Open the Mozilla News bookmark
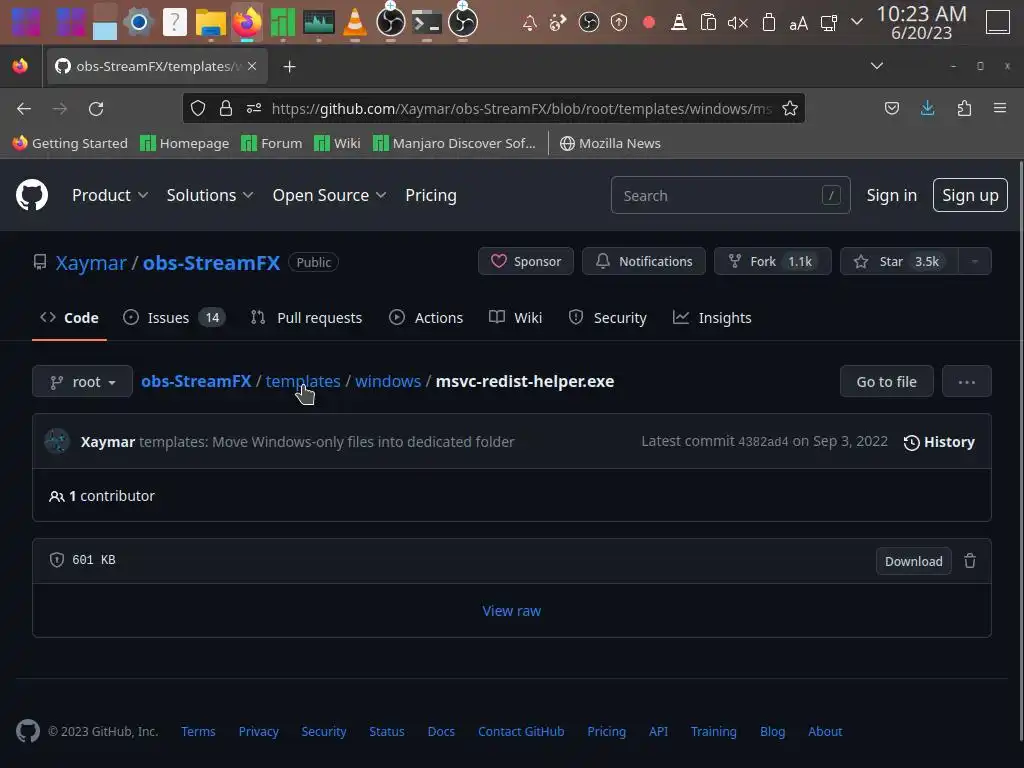This screenshot has height=768, width=1024. point(610,143)
